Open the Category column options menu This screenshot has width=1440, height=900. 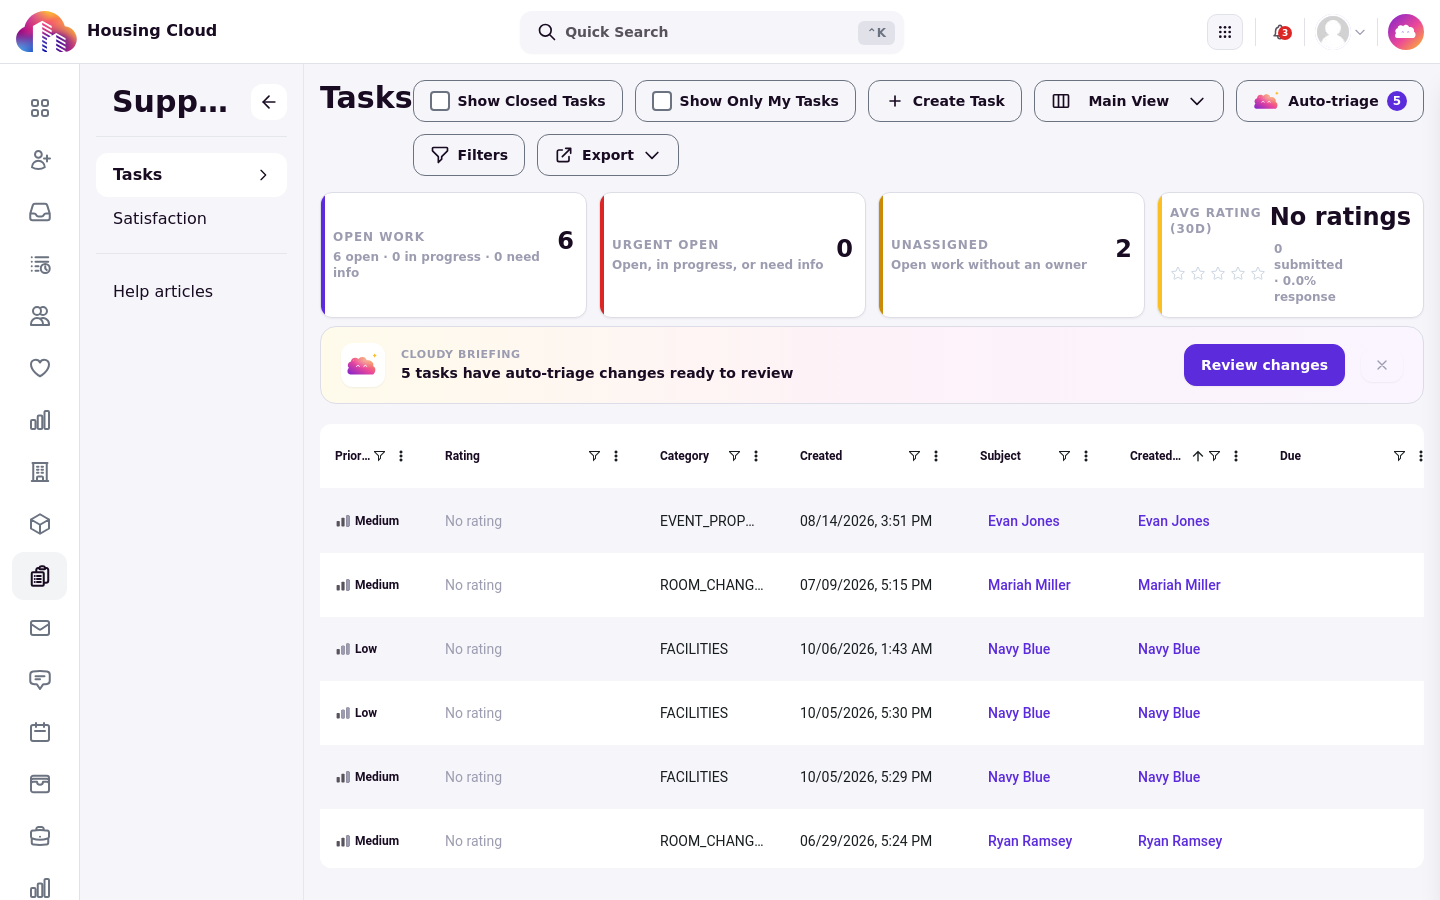(x=756, y=456)
